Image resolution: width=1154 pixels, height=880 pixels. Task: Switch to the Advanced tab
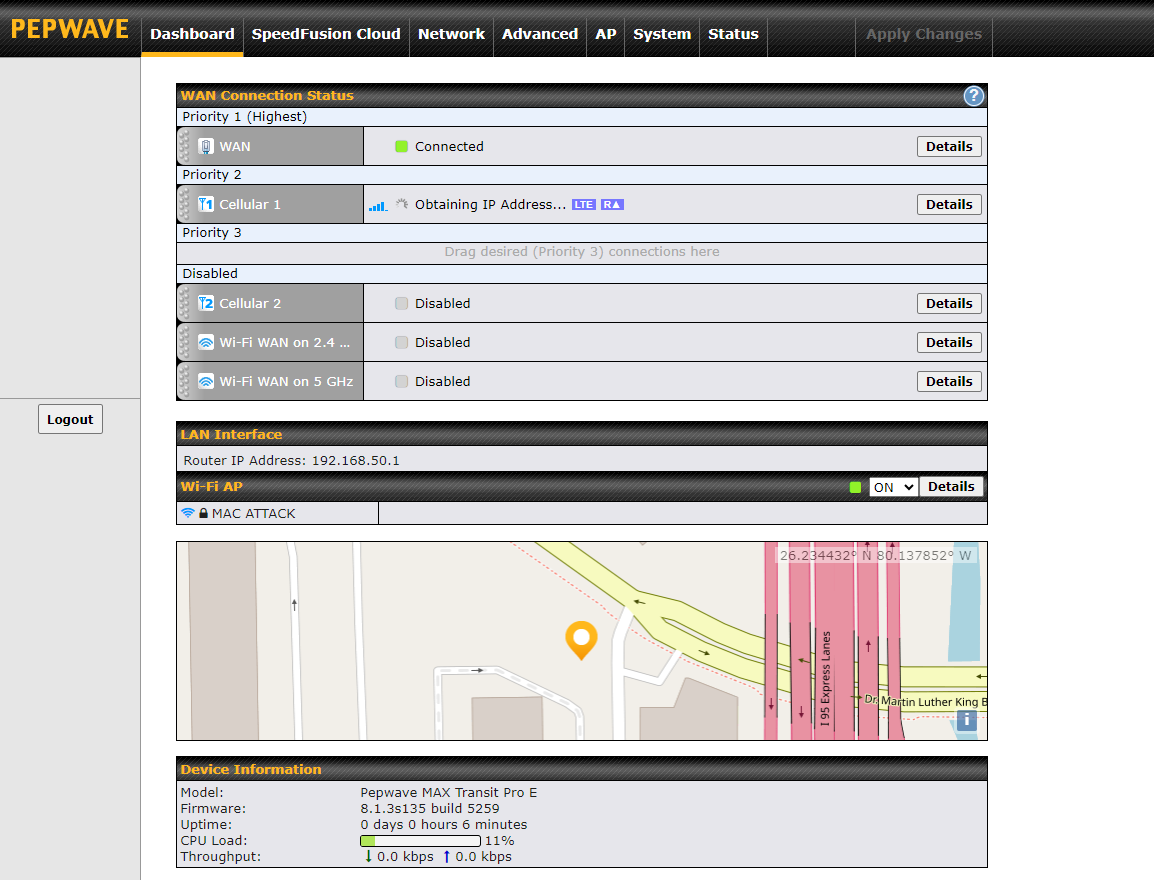[x=539, y=34]
